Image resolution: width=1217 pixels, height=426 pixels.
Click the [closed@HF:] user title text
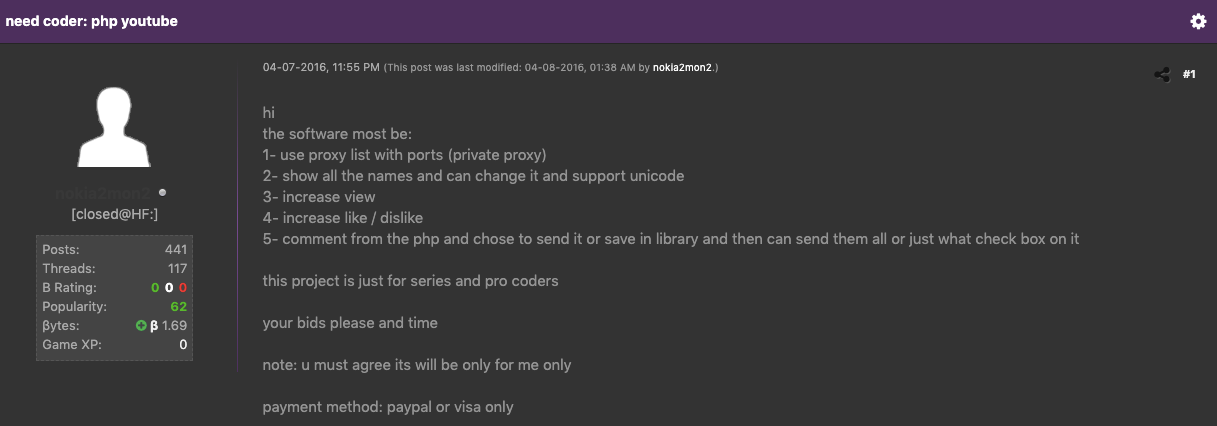114,214
